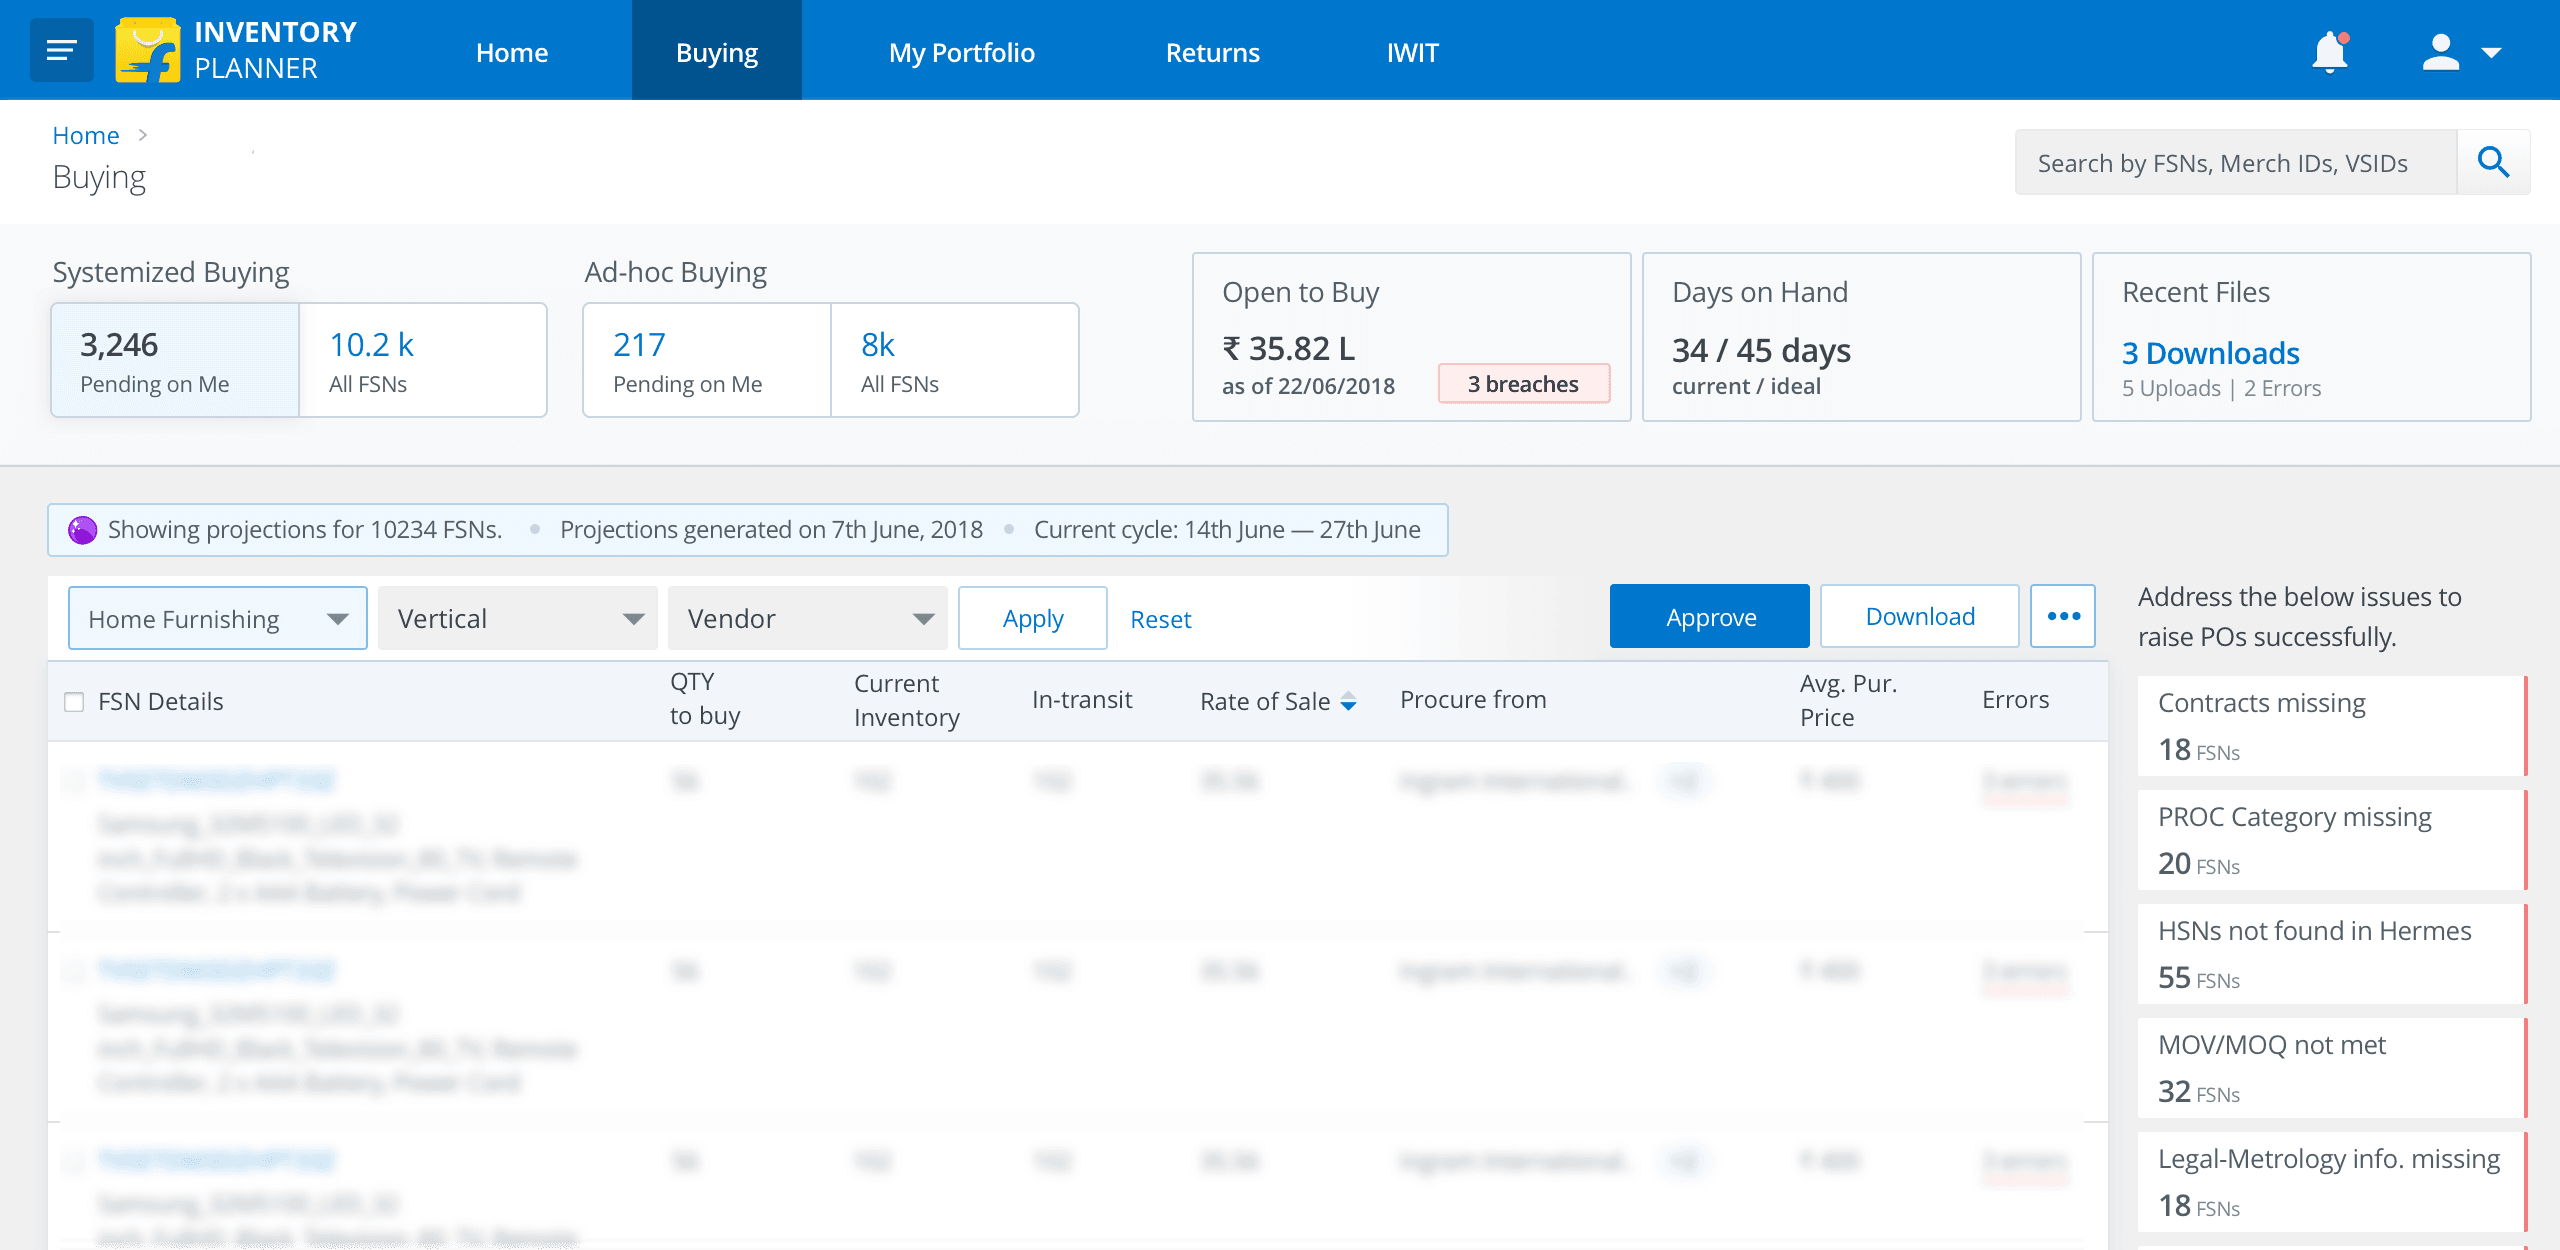Click the search magnifier icon
2560x1250 pixels.
2493,162
